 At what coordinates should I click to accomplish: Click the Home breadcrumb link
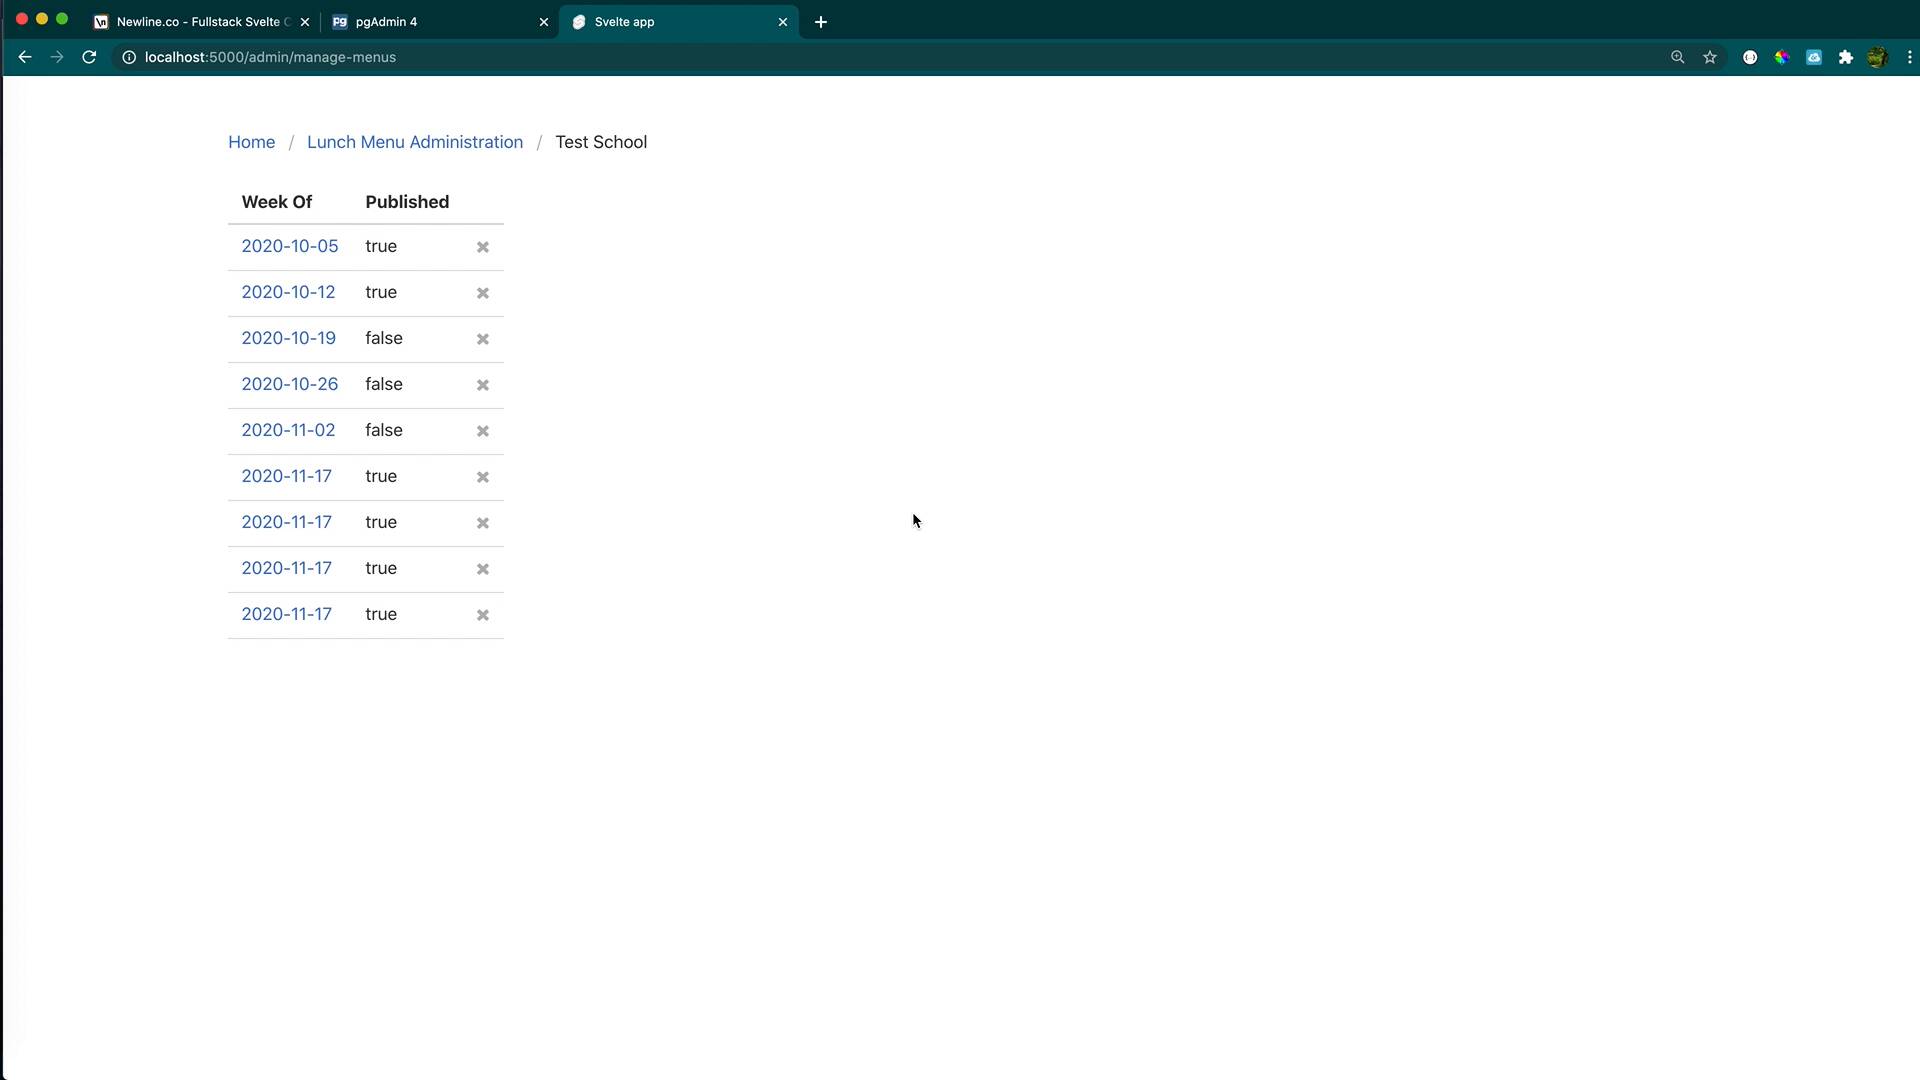pos(251,142)
